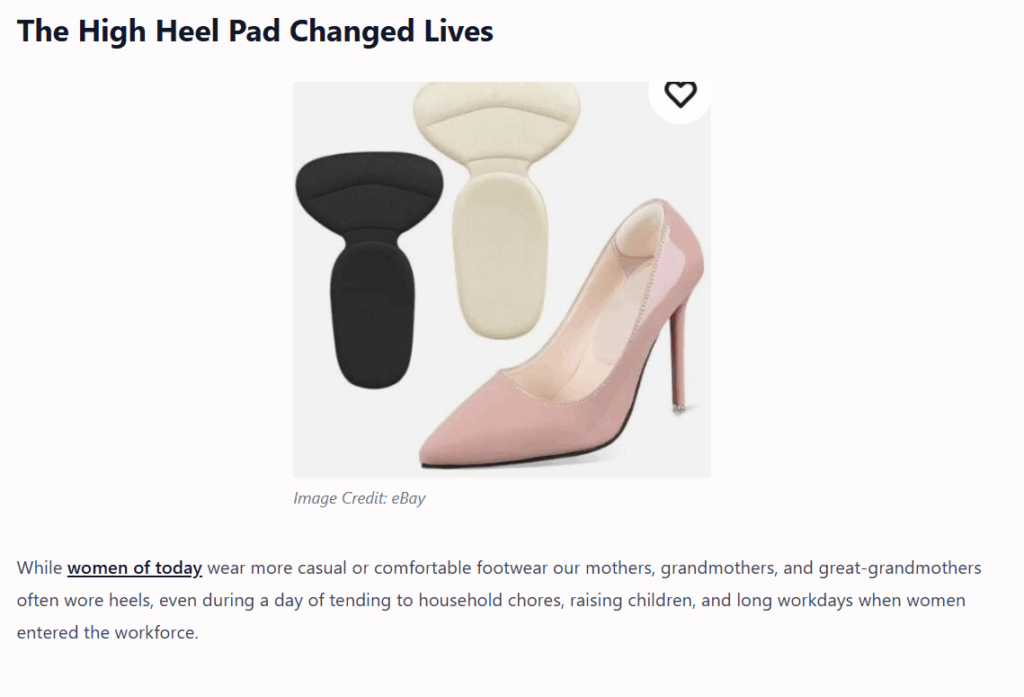The width and height of the screenshot is (1024, 697).
Task: Click the word "While" starting the paragraph
Action: click(x=39, y=569)
